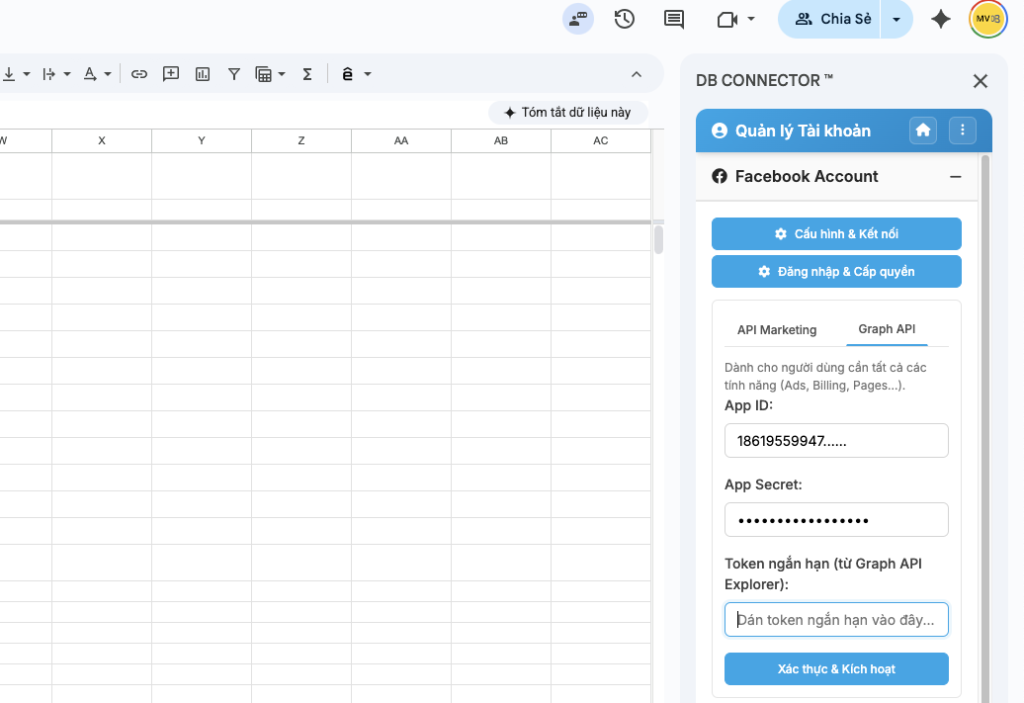Open the three-dot menu in account header

pyautogui.click(x=962, y=130)
